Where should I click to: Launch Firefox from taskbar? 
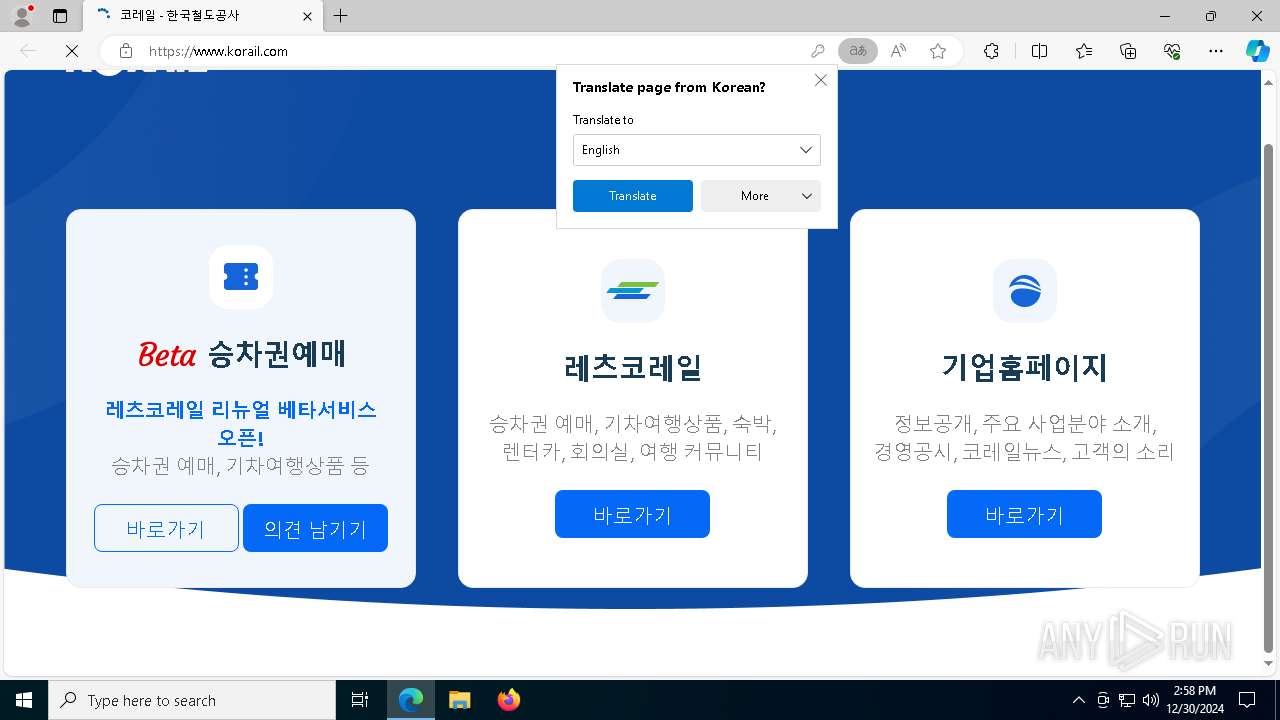(x=508, y=700)
